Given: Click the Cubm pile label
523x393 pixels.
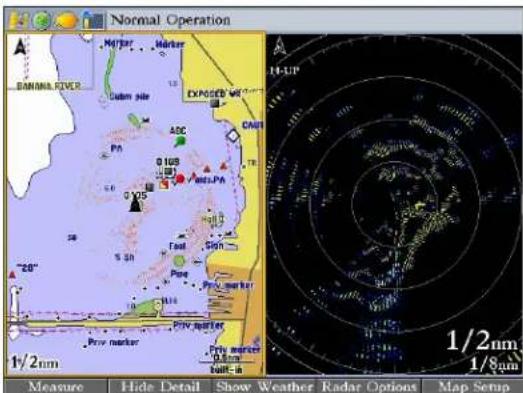Looking at the screenshot, I should (x=129, y=97).
